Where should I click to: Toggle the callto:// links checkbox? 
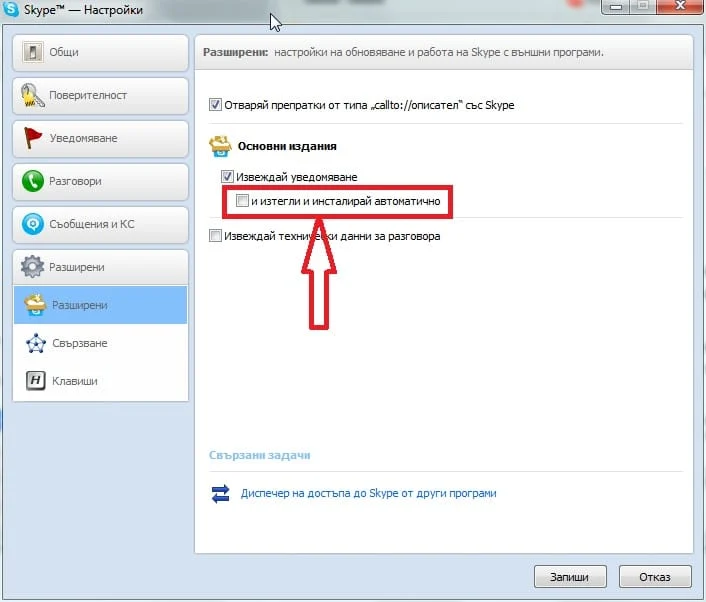click(x=215, y=105)
